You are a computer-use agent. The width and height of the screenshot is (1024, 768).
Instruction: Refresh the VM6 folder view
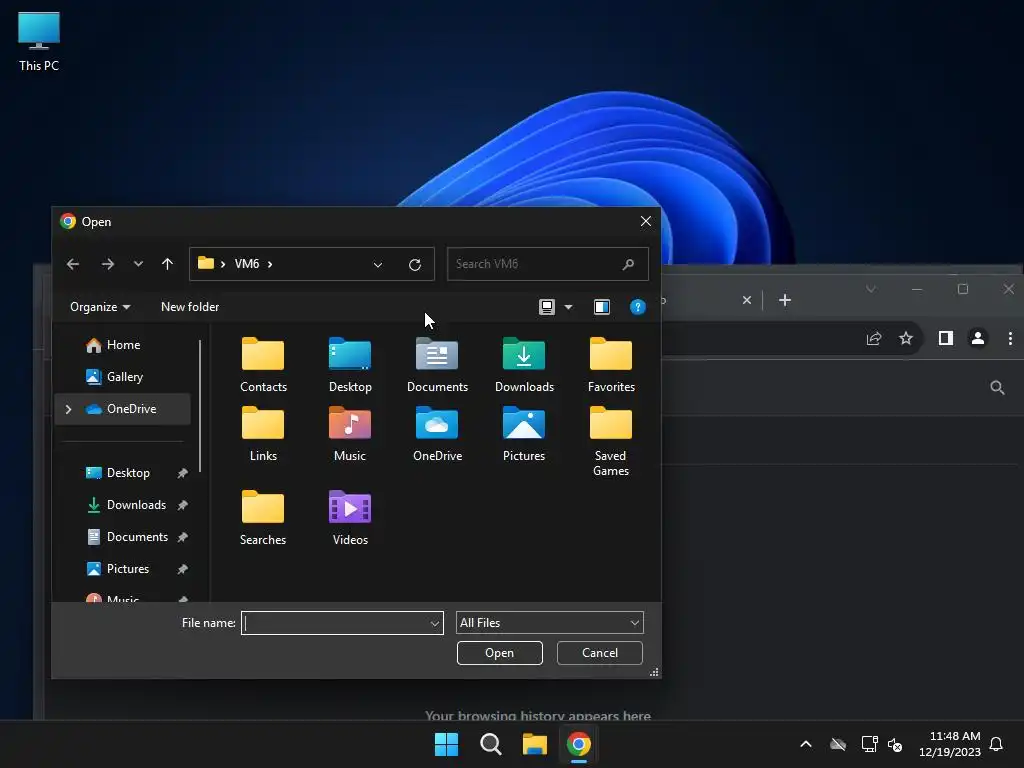(x=415, y=264)
